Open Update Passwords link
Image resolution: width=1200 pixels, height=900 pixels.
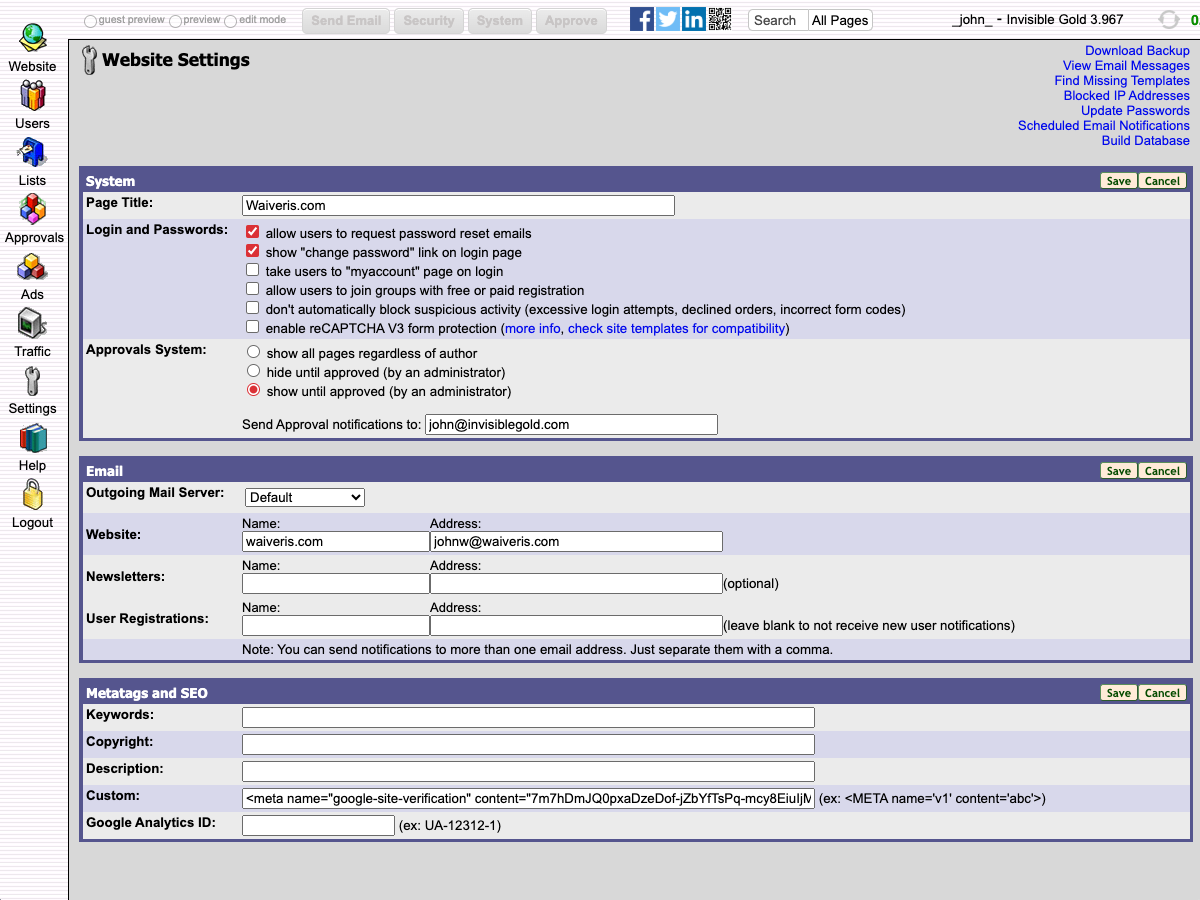[x=1136, y=111]
